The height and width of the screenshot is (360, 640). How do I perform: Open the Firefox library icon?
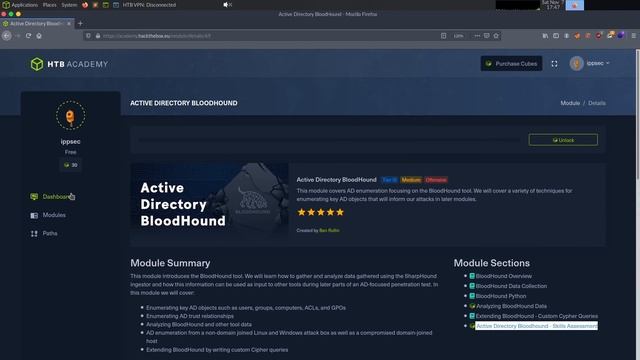pyautogui.click(x=545, y=36)
